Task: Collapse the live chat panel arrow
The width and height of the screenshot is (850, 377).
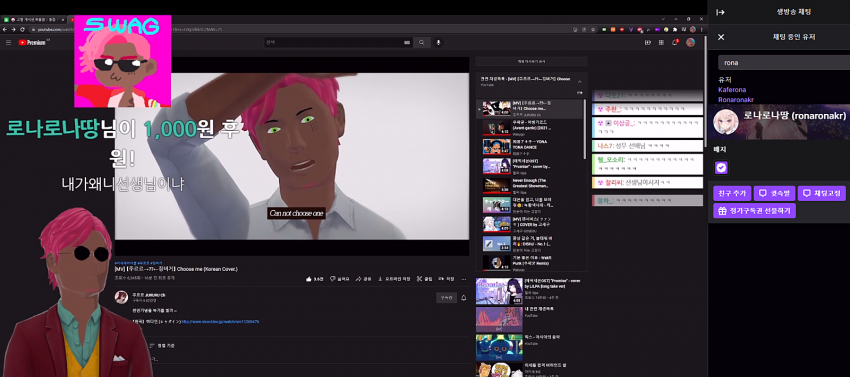Action: pos(720,12)
